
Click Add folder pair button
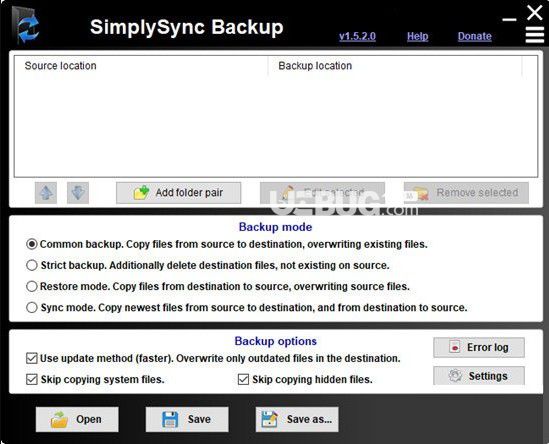(179, 193)
